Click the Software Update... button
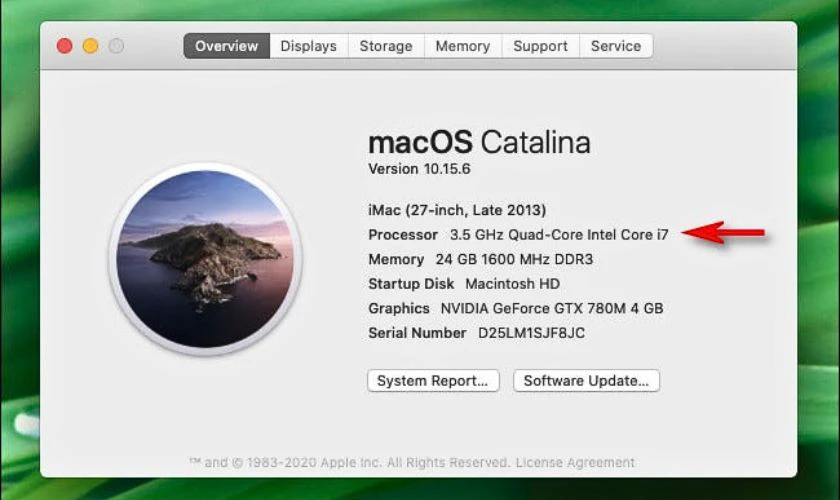Screen dimensions: 840x500 [586, 380]
